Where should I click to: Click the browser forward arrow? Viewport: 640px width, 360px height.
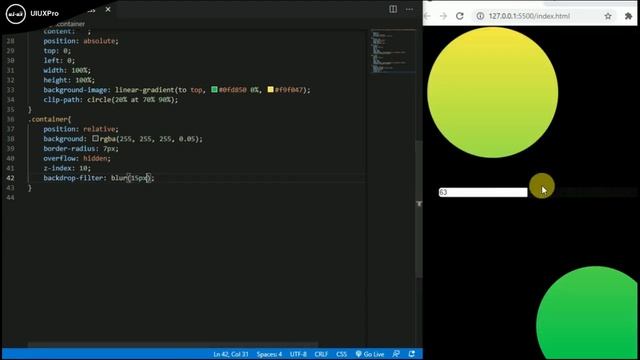[x=443, y=16]
